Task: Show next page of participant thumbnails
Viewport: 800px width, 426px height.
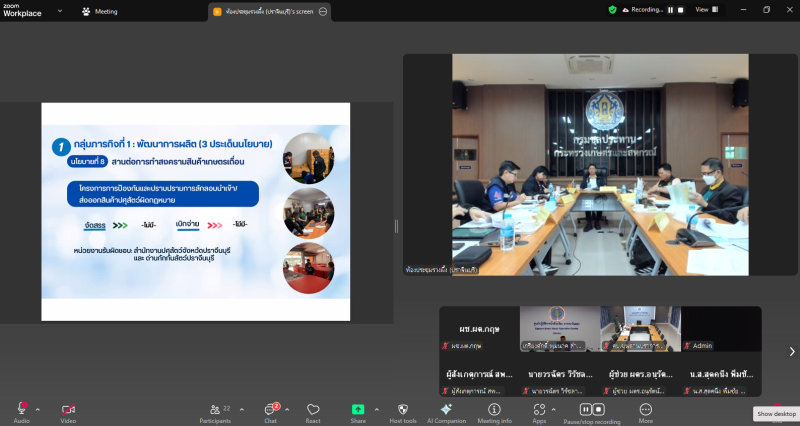Action: (792, 351)
